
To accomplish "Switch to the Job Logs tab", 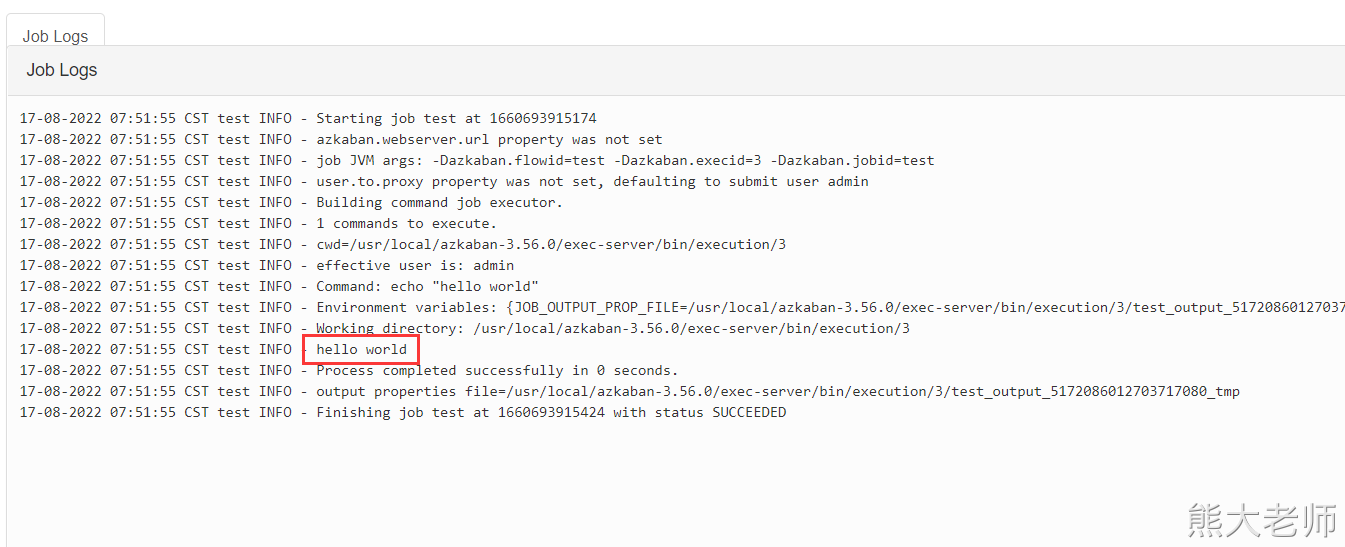I will [55, 36].
